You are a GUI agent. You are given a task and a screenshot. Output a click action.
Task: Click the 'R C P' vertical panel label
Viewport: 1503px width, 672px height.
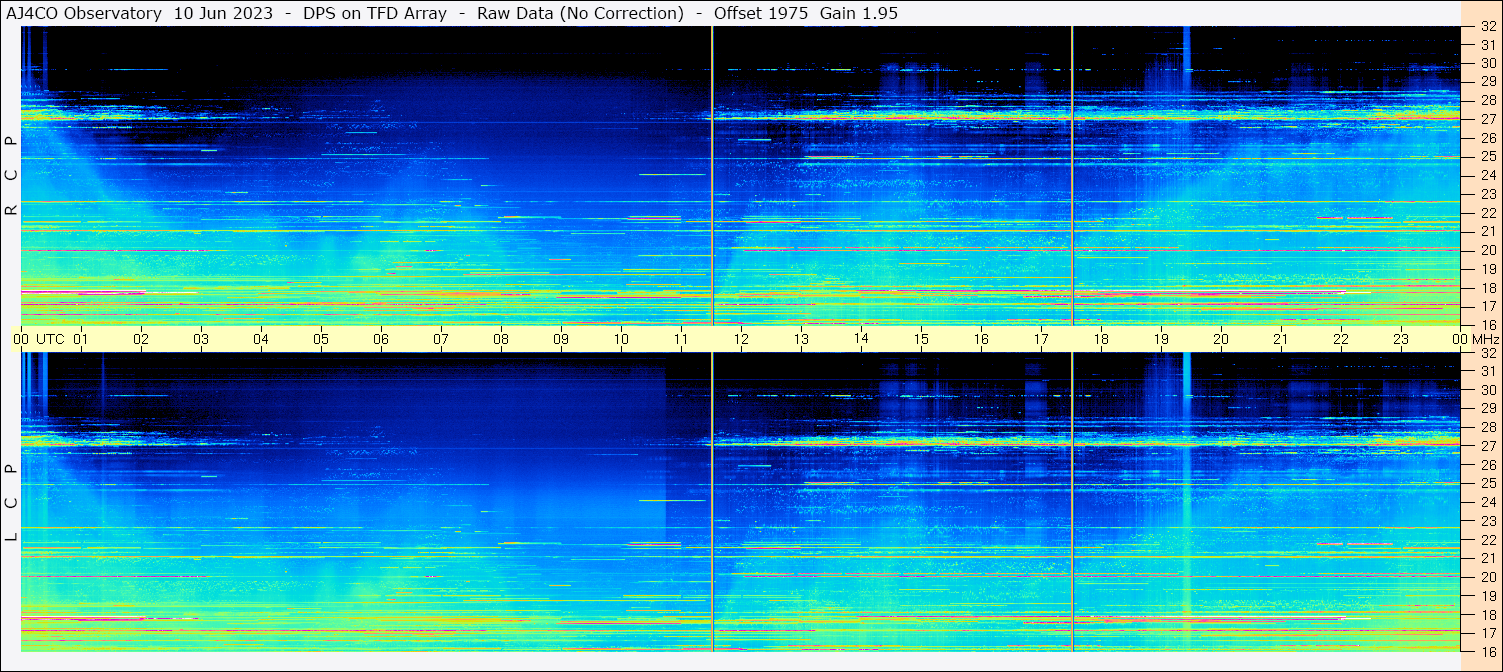pos(12,175)
